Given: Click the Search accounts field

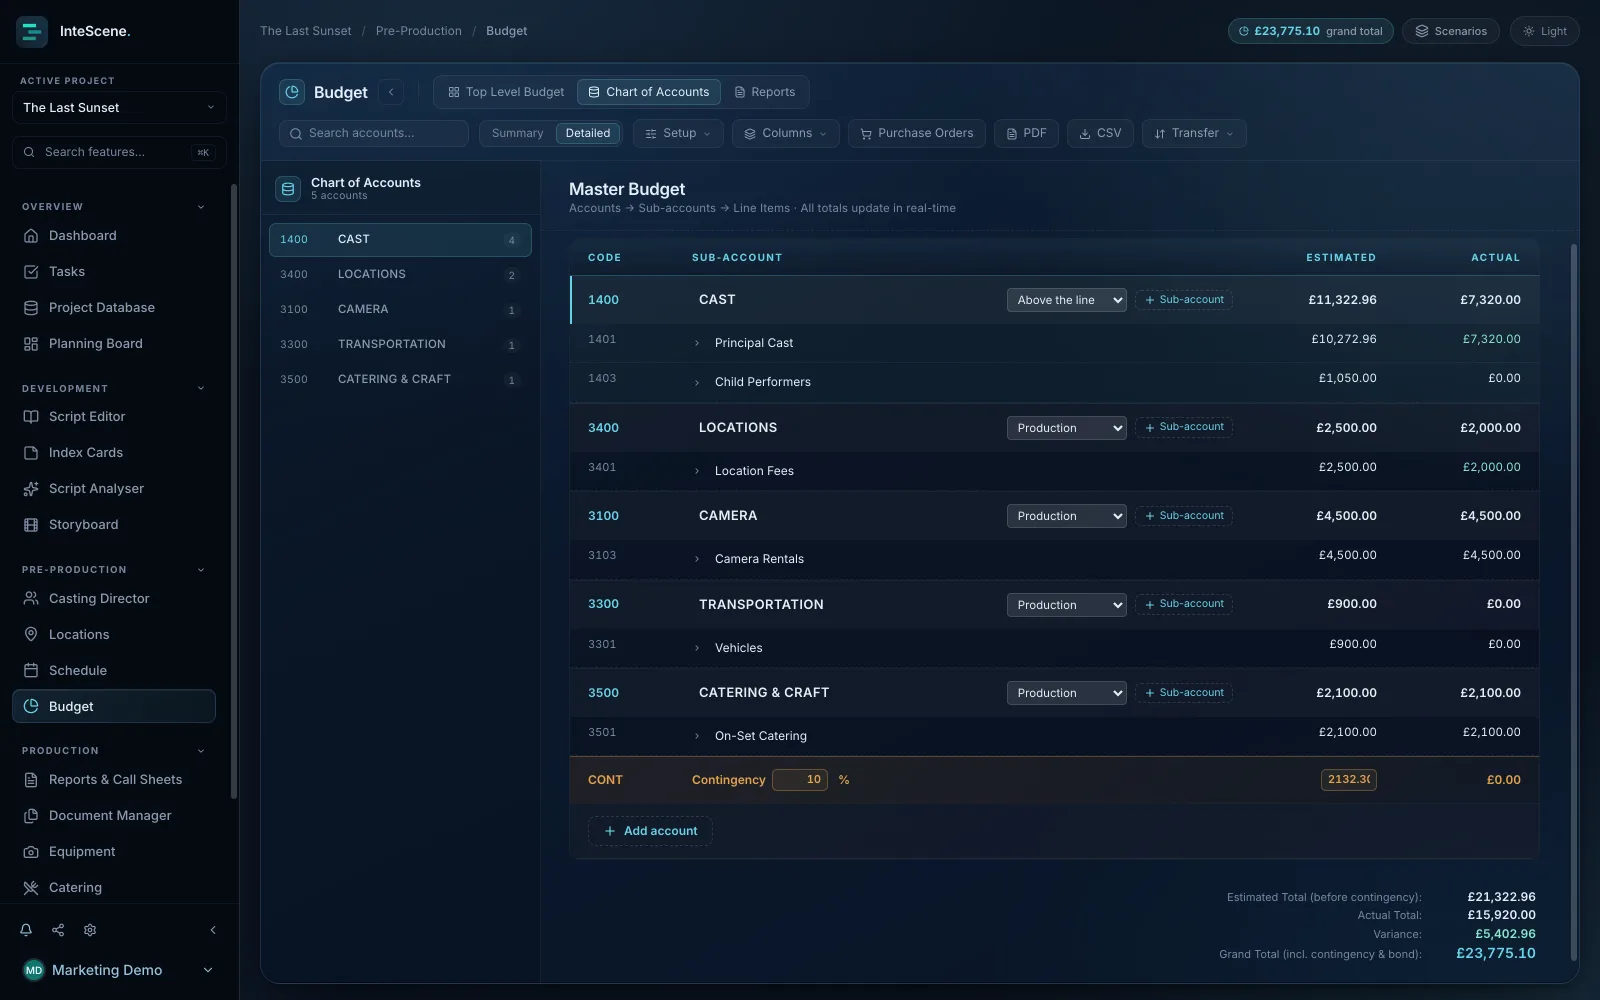Looking at the screenshot, I should pos(374,133).
